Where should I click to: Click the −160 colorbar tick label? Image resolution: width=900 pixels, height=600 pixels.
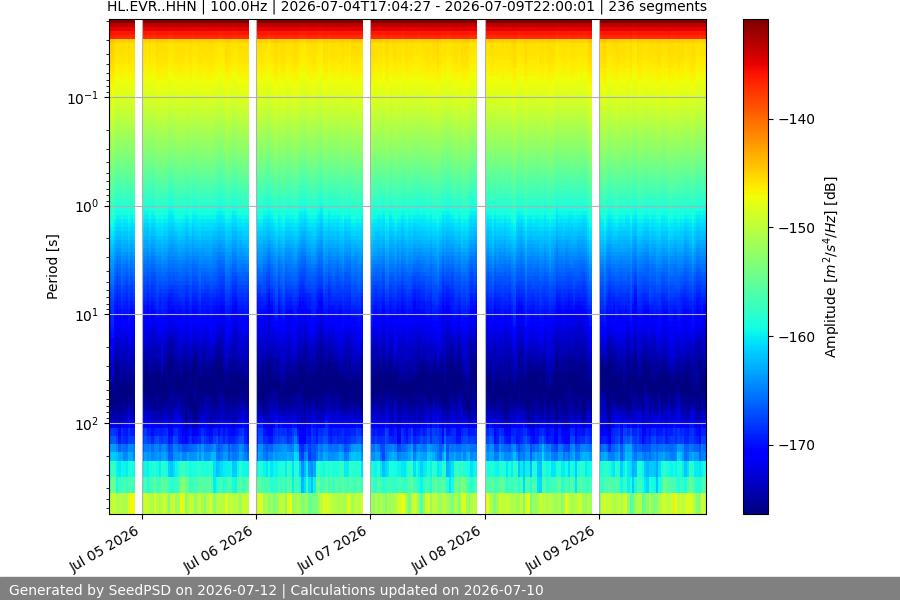[797, 336]
